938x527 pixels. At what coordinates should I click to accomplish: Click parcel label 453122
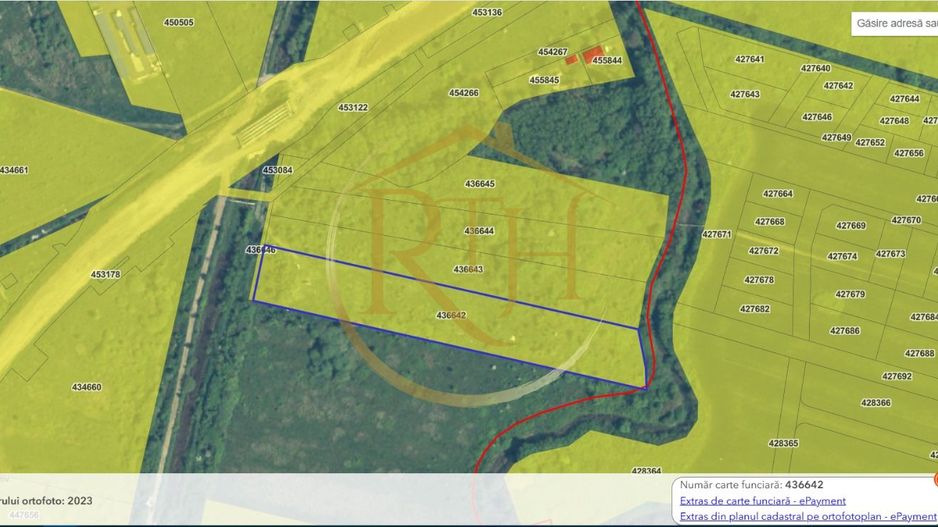click(353, 107)
